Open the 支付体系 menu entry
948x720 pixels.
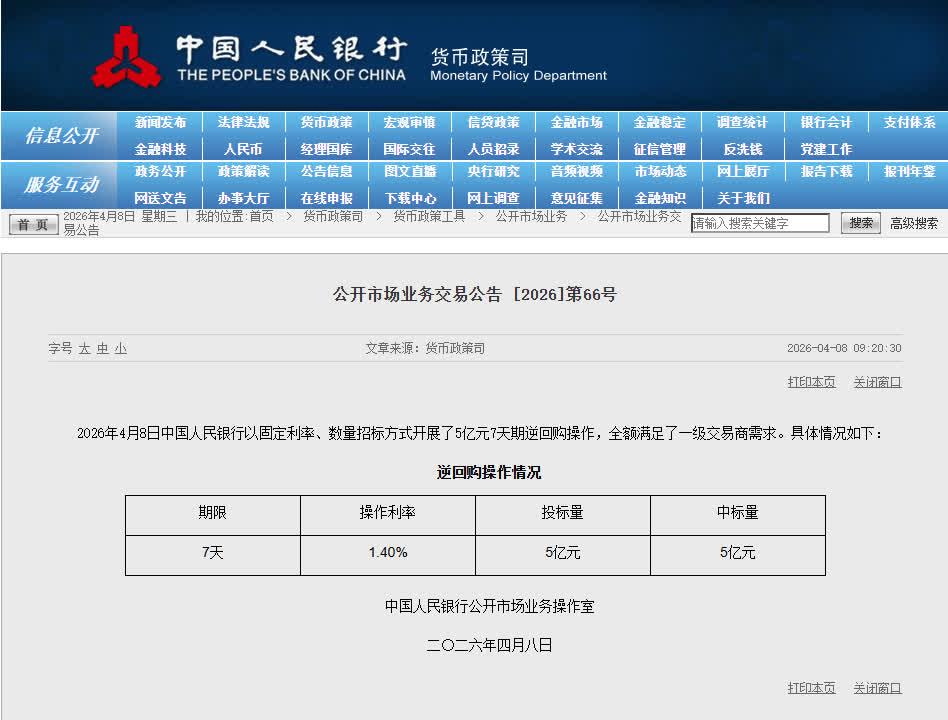click(909, 122)
